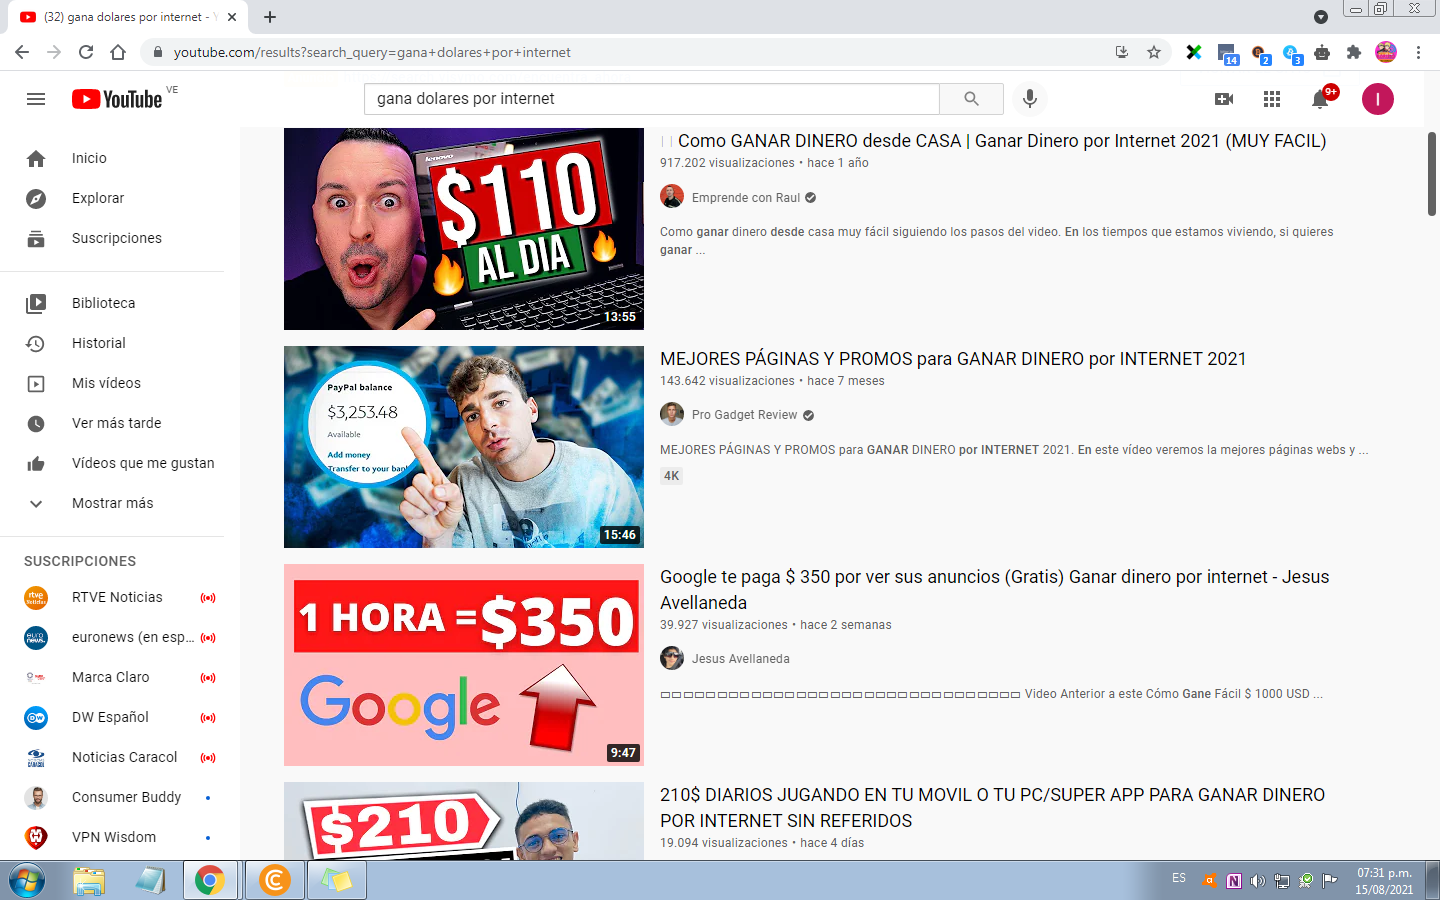Play the '1 HORA = $350' thumbnail
This screenshot has width=1440, height=900.
464,665
